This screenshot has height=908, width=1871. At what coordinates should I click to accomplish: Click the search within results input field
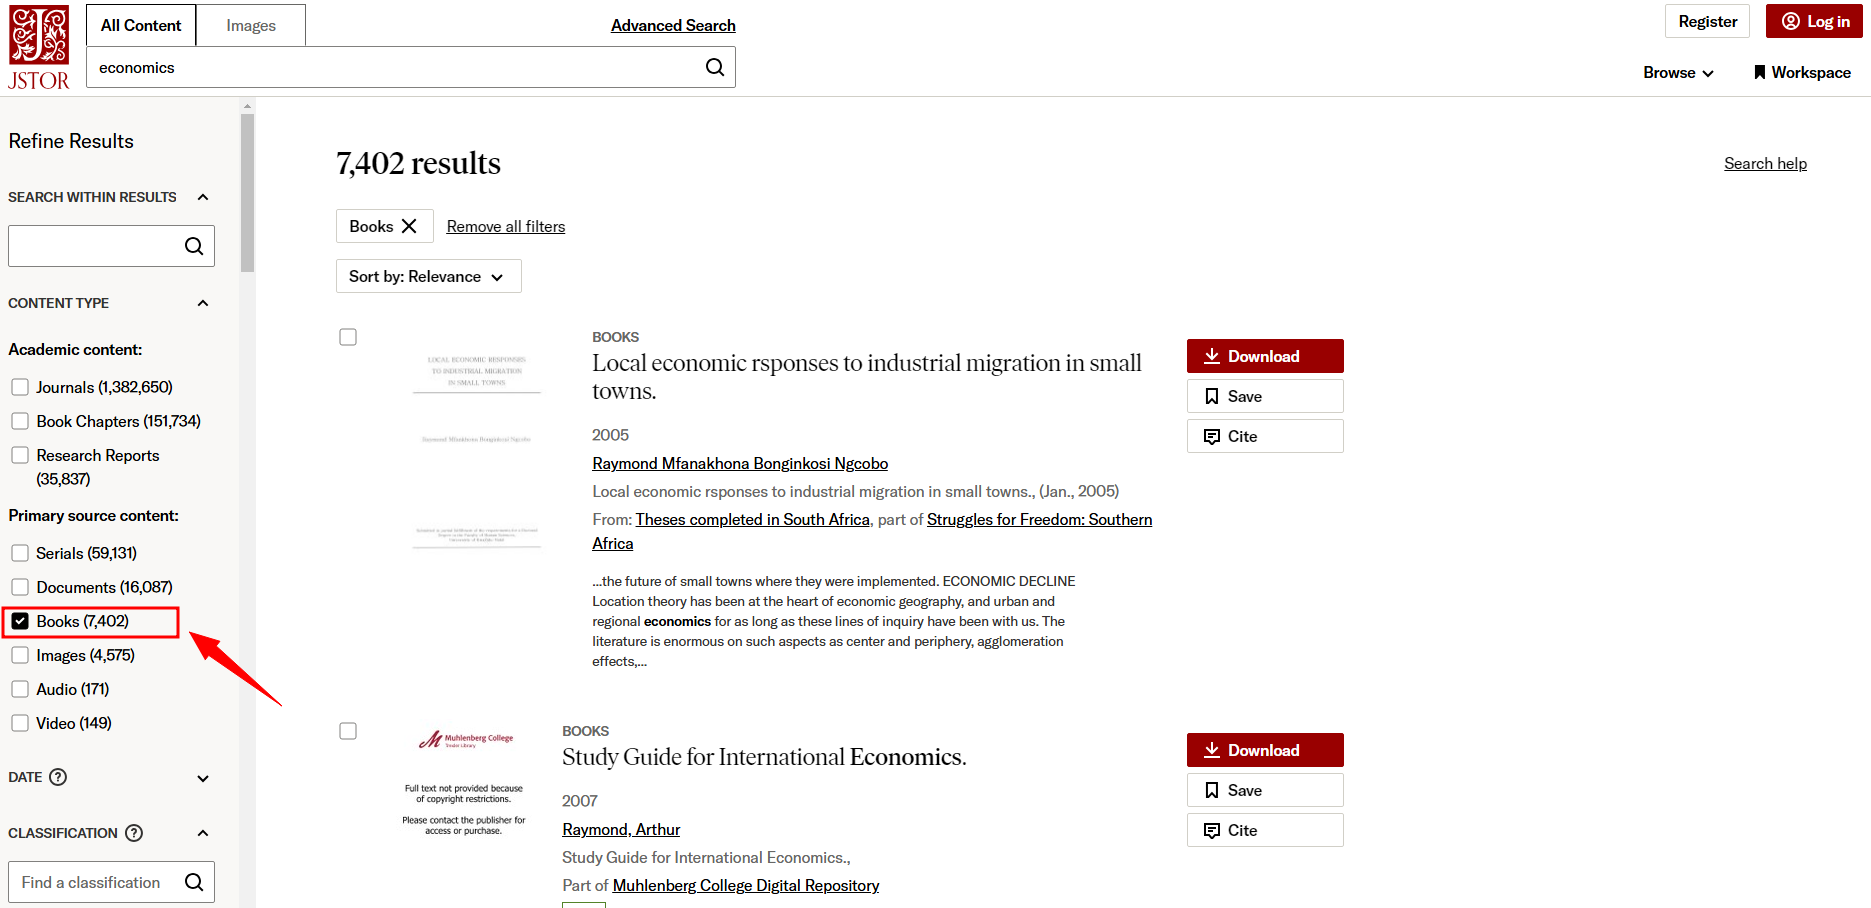93,246
